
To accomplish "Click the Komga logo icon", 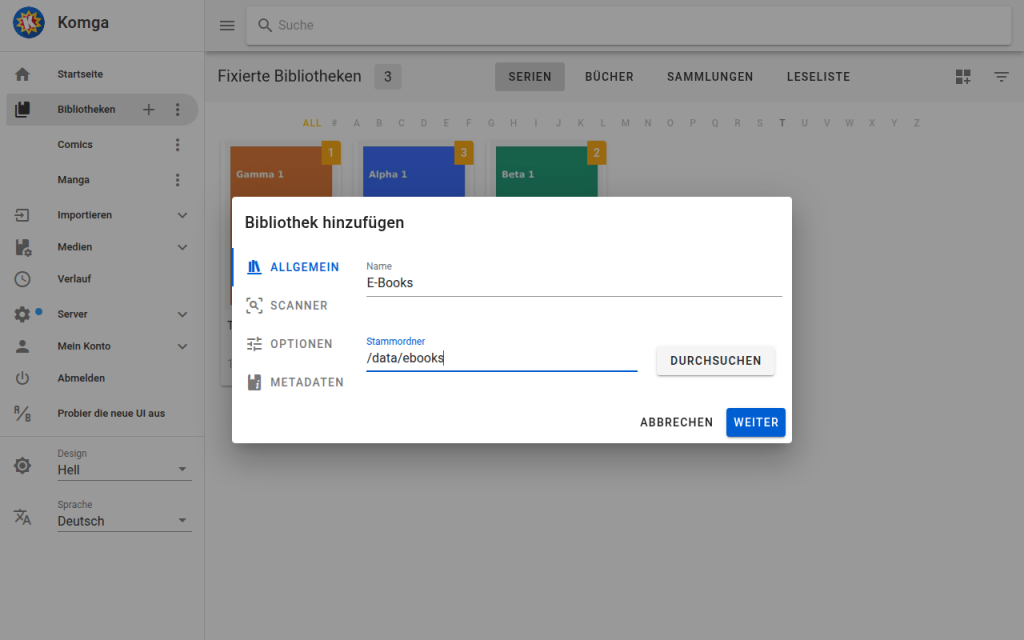I will coord(29,22).
